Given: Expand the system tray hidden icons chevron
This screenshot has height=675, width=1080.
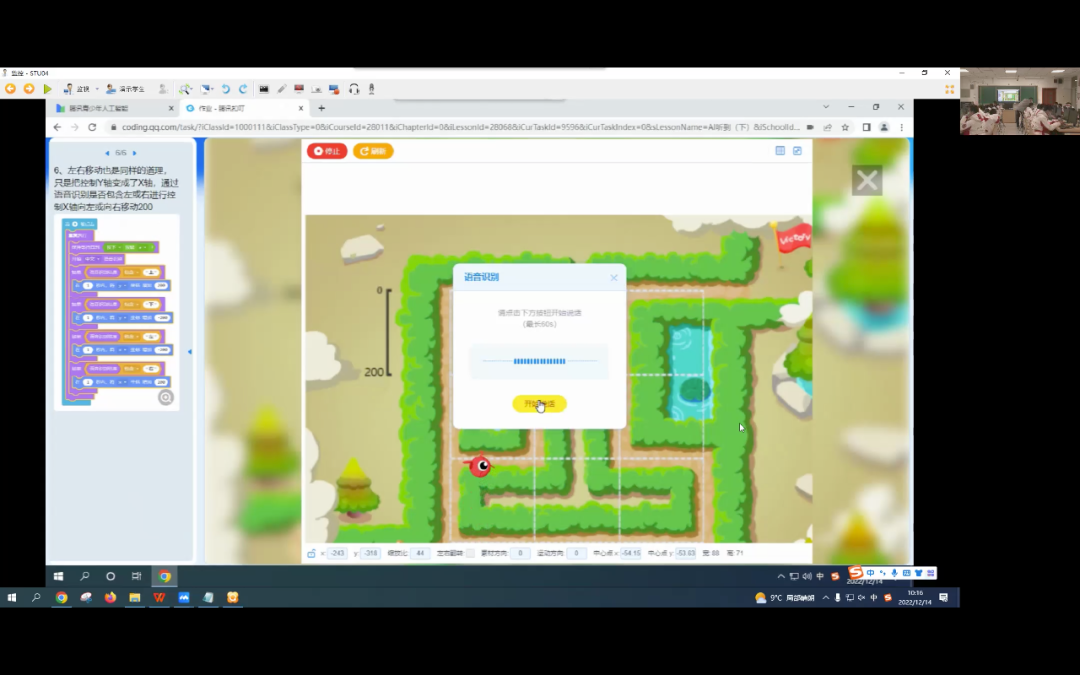Looking at the screenshot, I should click(825, 598).
